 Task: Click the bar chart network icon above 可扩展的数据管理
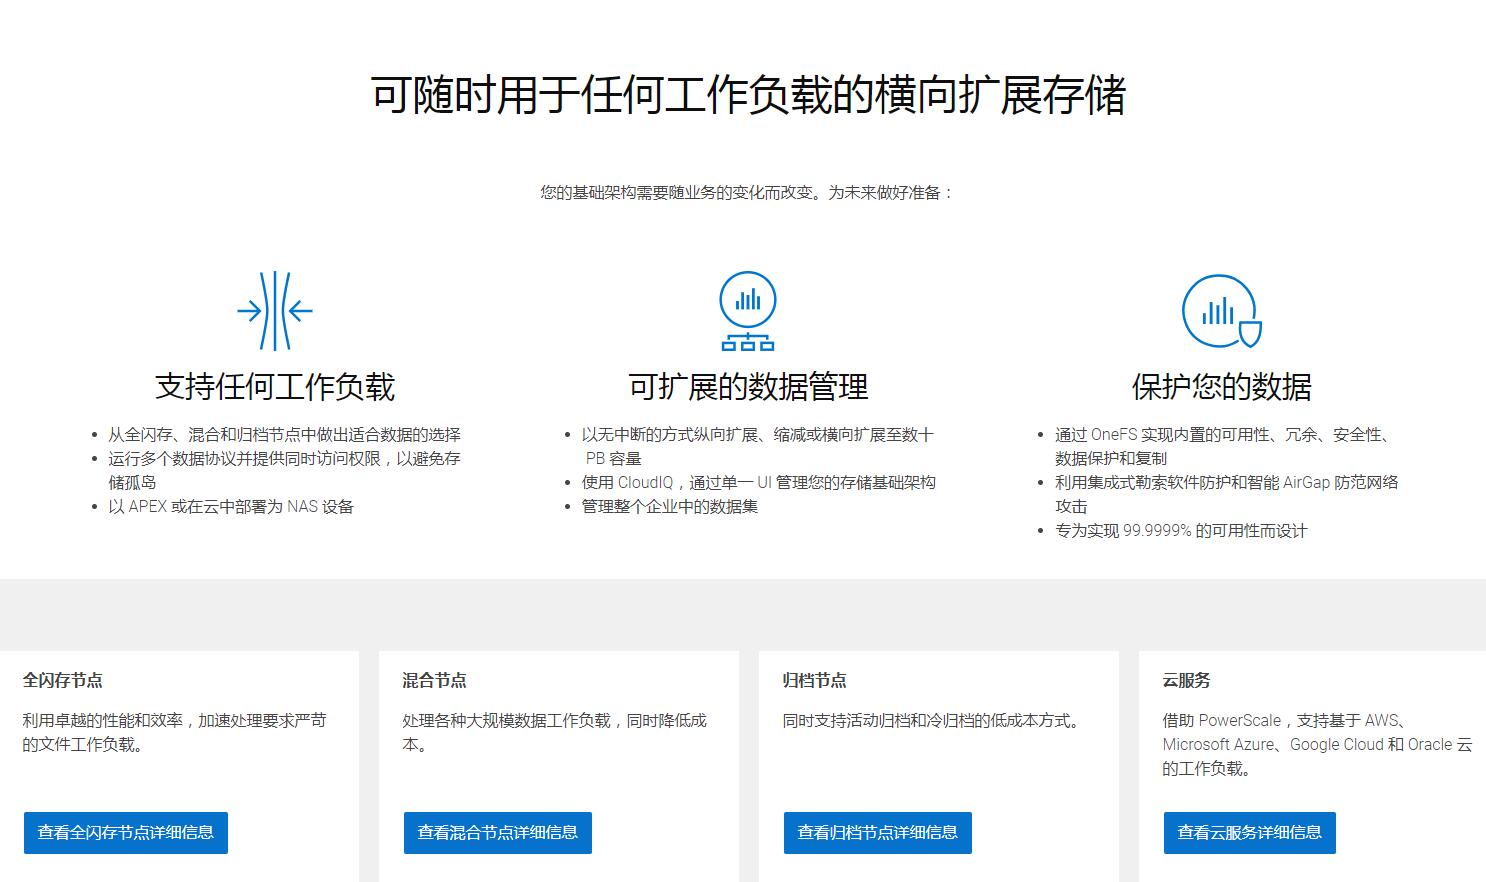747,311
